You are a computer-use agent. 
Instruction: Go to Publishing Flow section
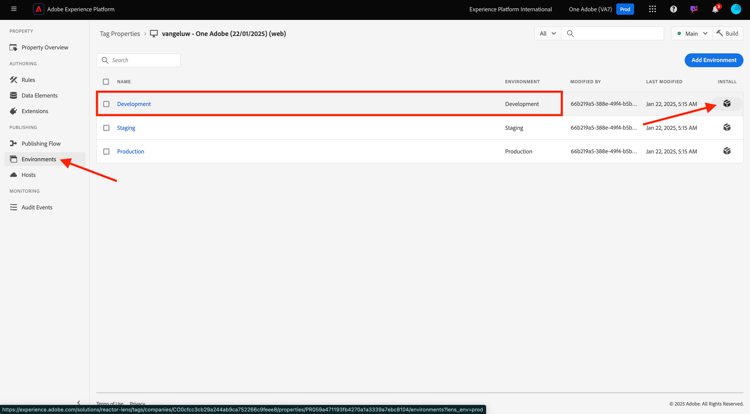(x=41, y=143)
